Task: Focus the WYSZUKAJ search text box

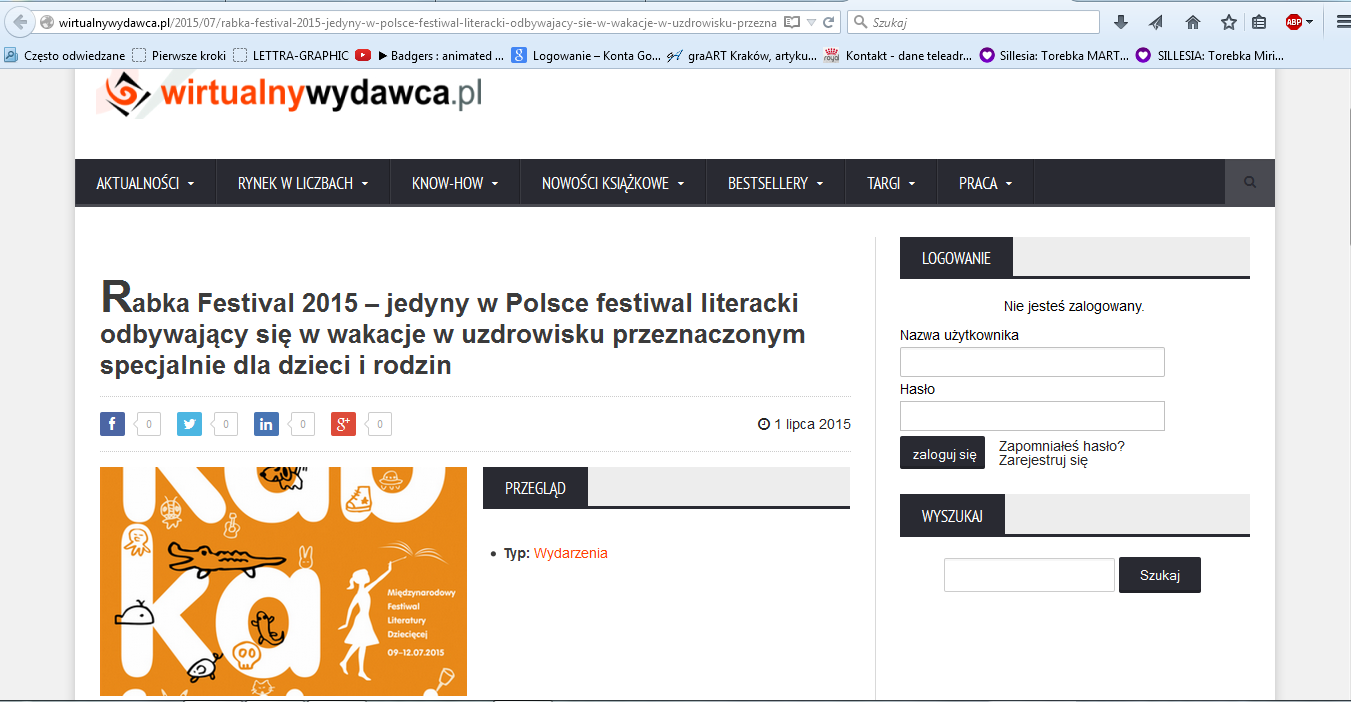Action: [x=1029, y=575]
